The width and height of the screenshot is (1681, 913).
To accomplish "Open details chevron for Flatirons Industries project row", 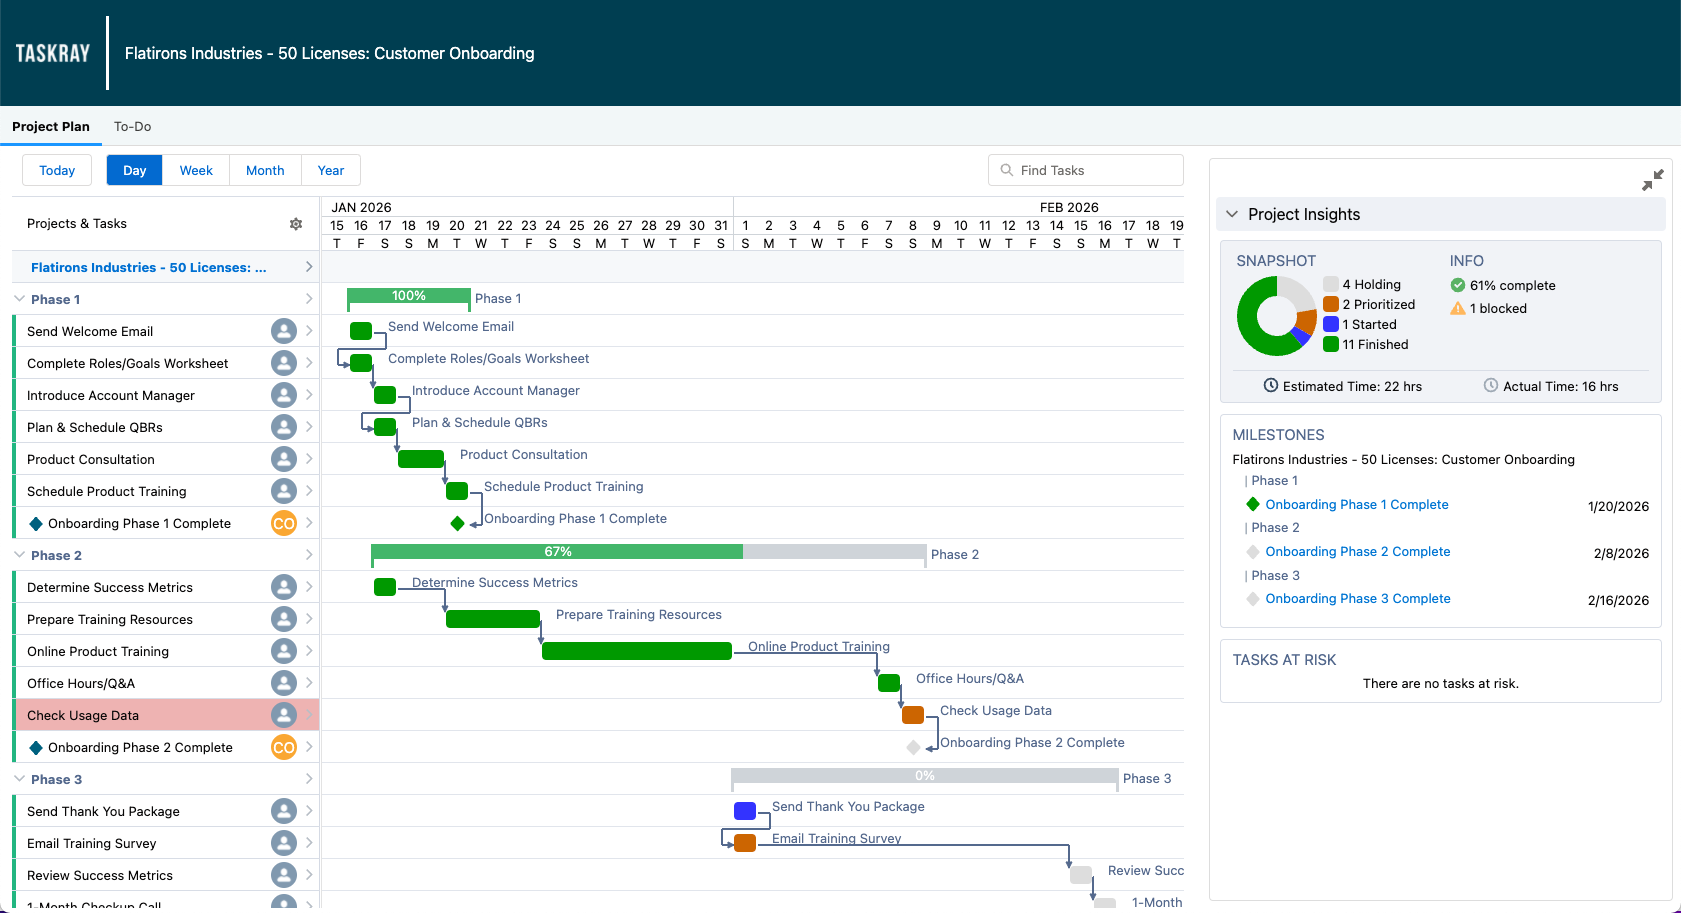I will tap(309, 267).
